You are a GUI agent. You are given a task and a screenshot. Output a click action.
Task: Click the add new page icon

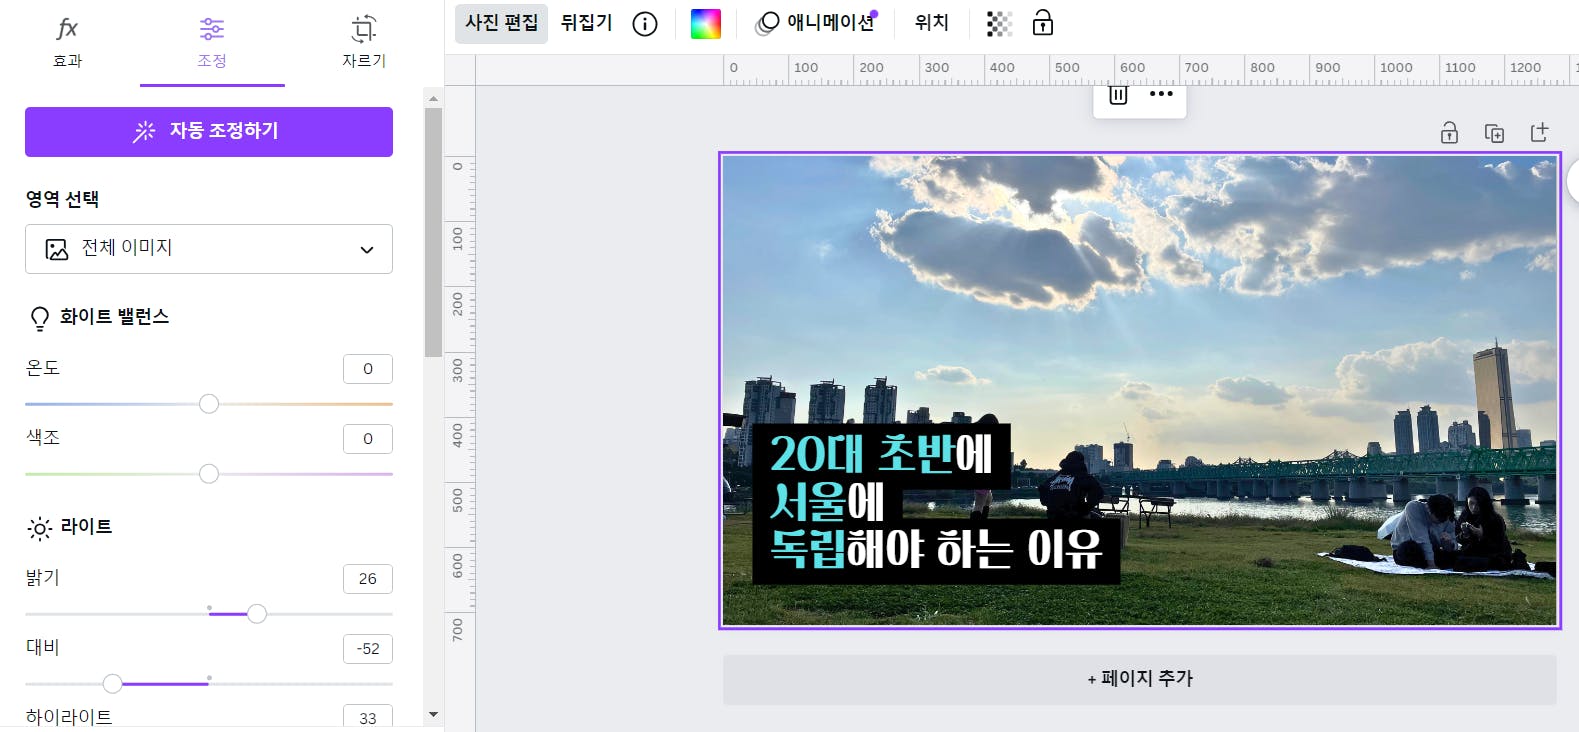1539,133
